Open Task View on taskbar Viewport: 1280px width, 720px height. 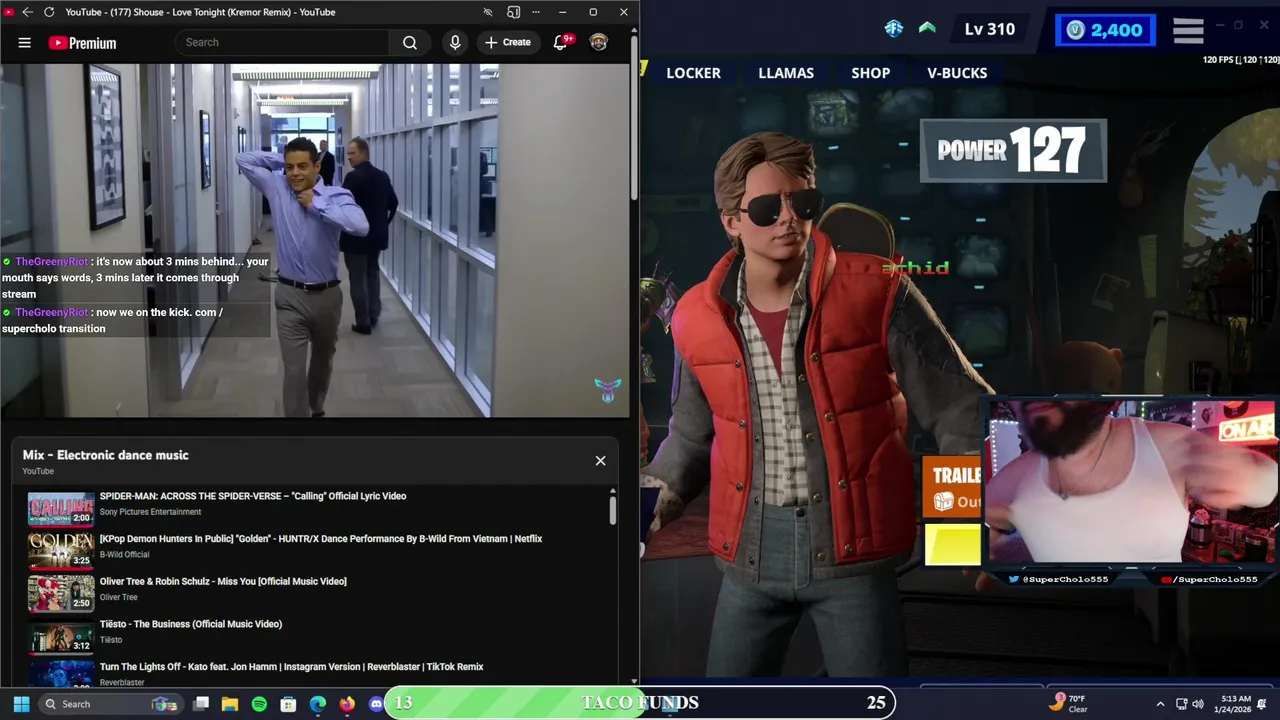click(201, 704)
